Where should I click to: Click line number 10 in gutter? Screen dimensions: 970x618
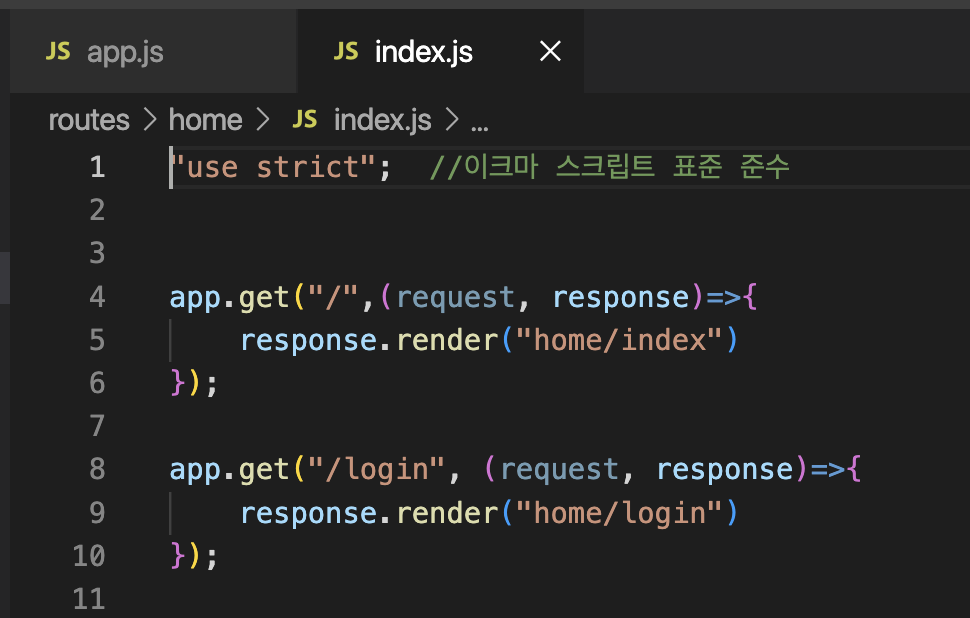89,556
